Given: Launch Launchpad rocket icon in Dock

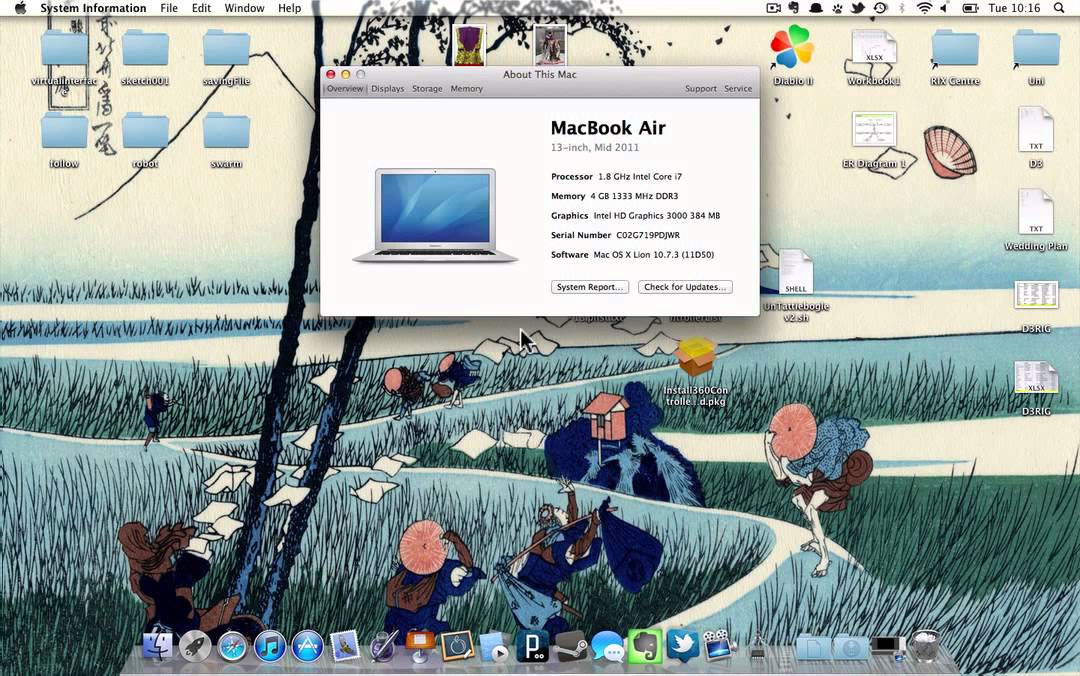Looking at the screenshot, I should [x=195, y=646].
